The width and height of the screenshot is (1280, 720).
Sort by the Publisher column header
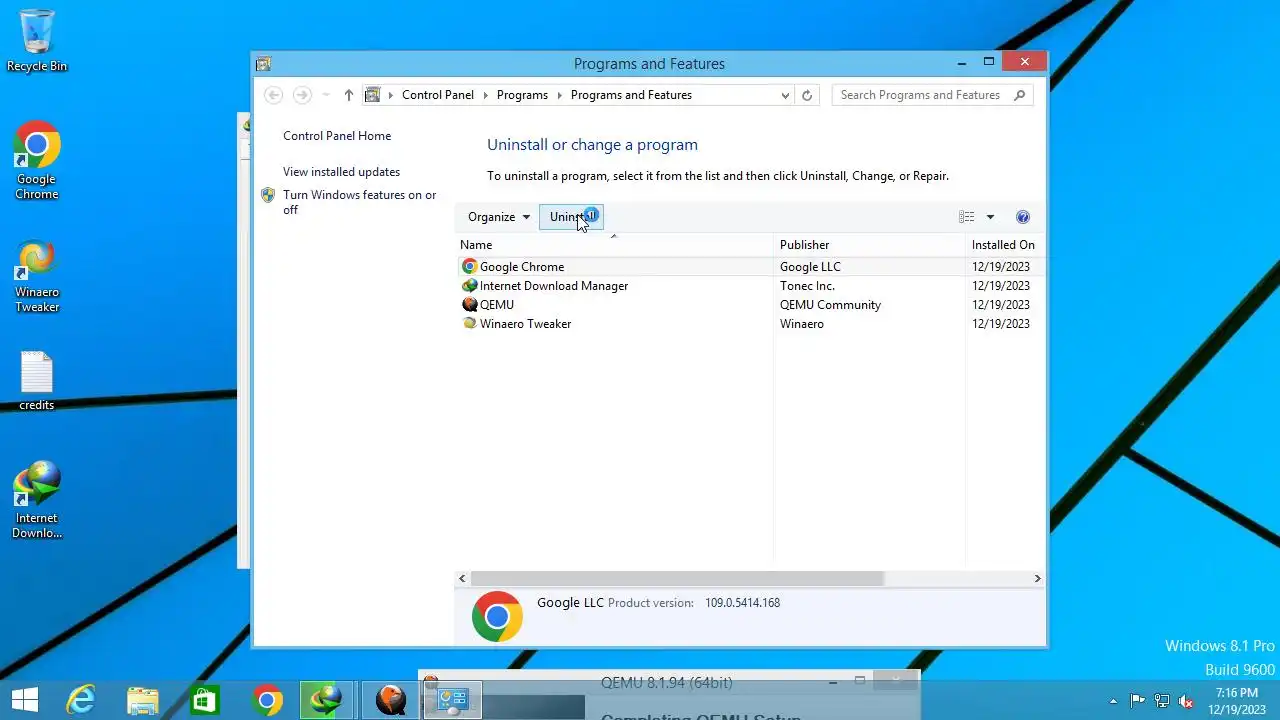(x=869, y=245)
